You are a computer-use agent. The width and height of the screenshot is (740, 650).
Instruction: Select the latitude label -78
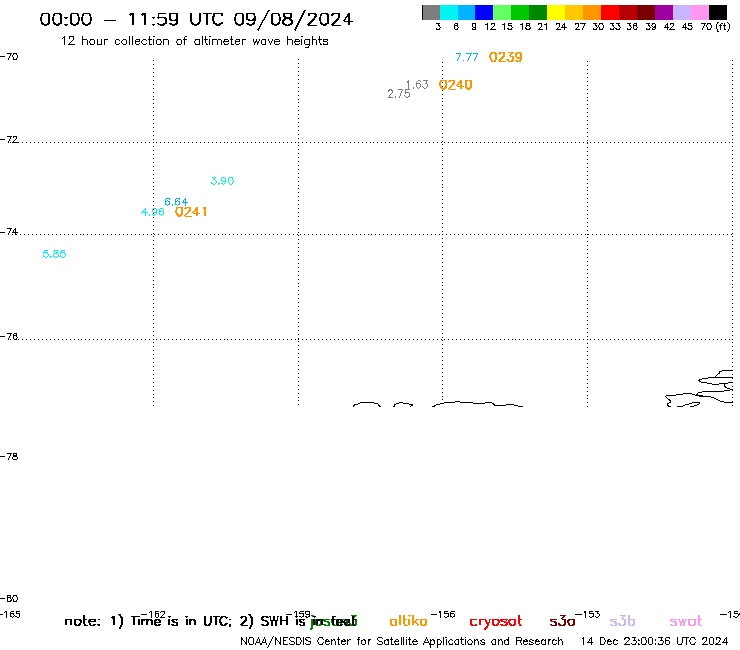point(9,456)
